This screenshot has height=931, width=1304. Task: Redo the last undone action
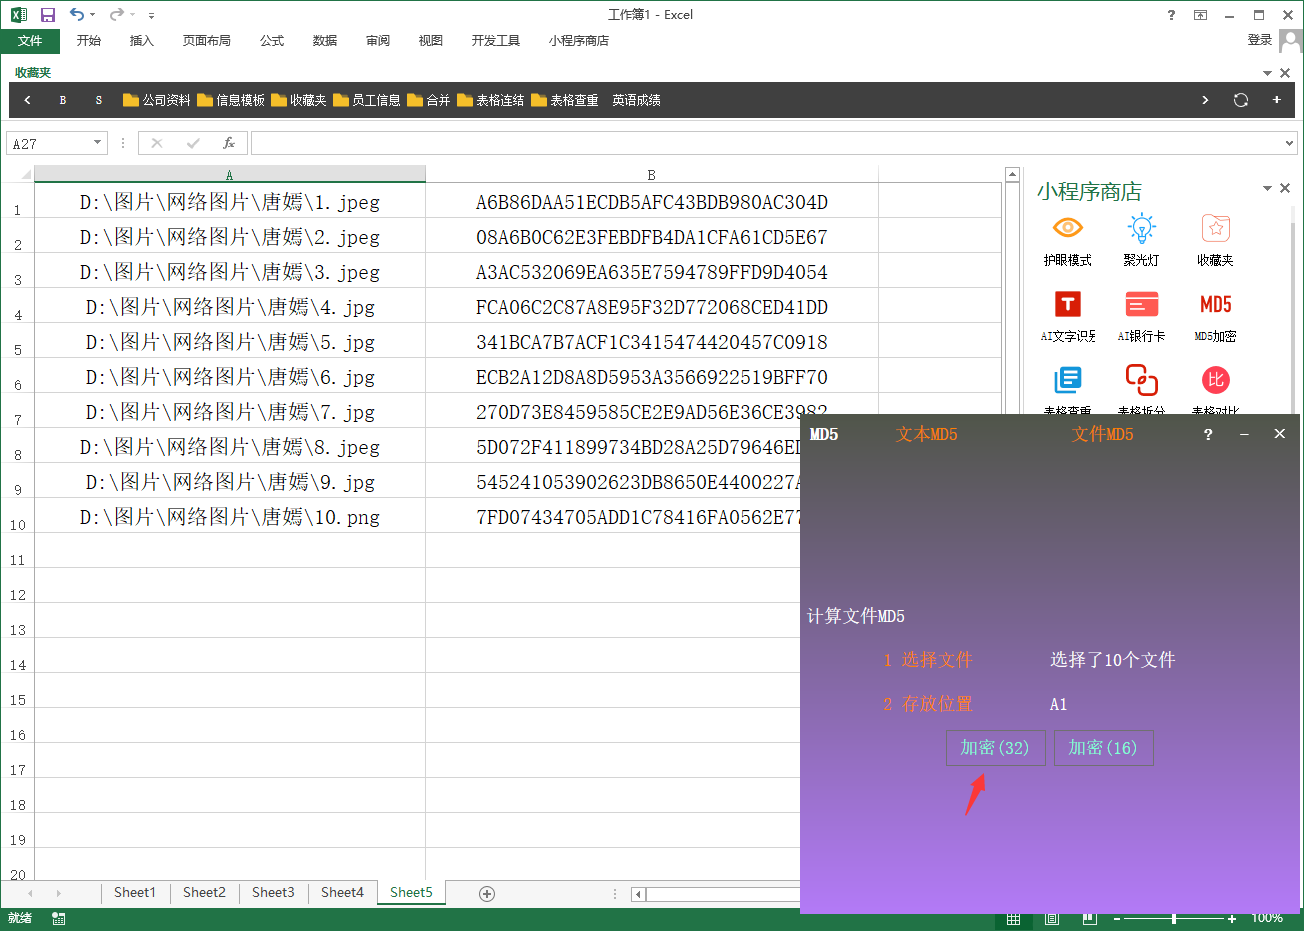(x=116, y=15)
